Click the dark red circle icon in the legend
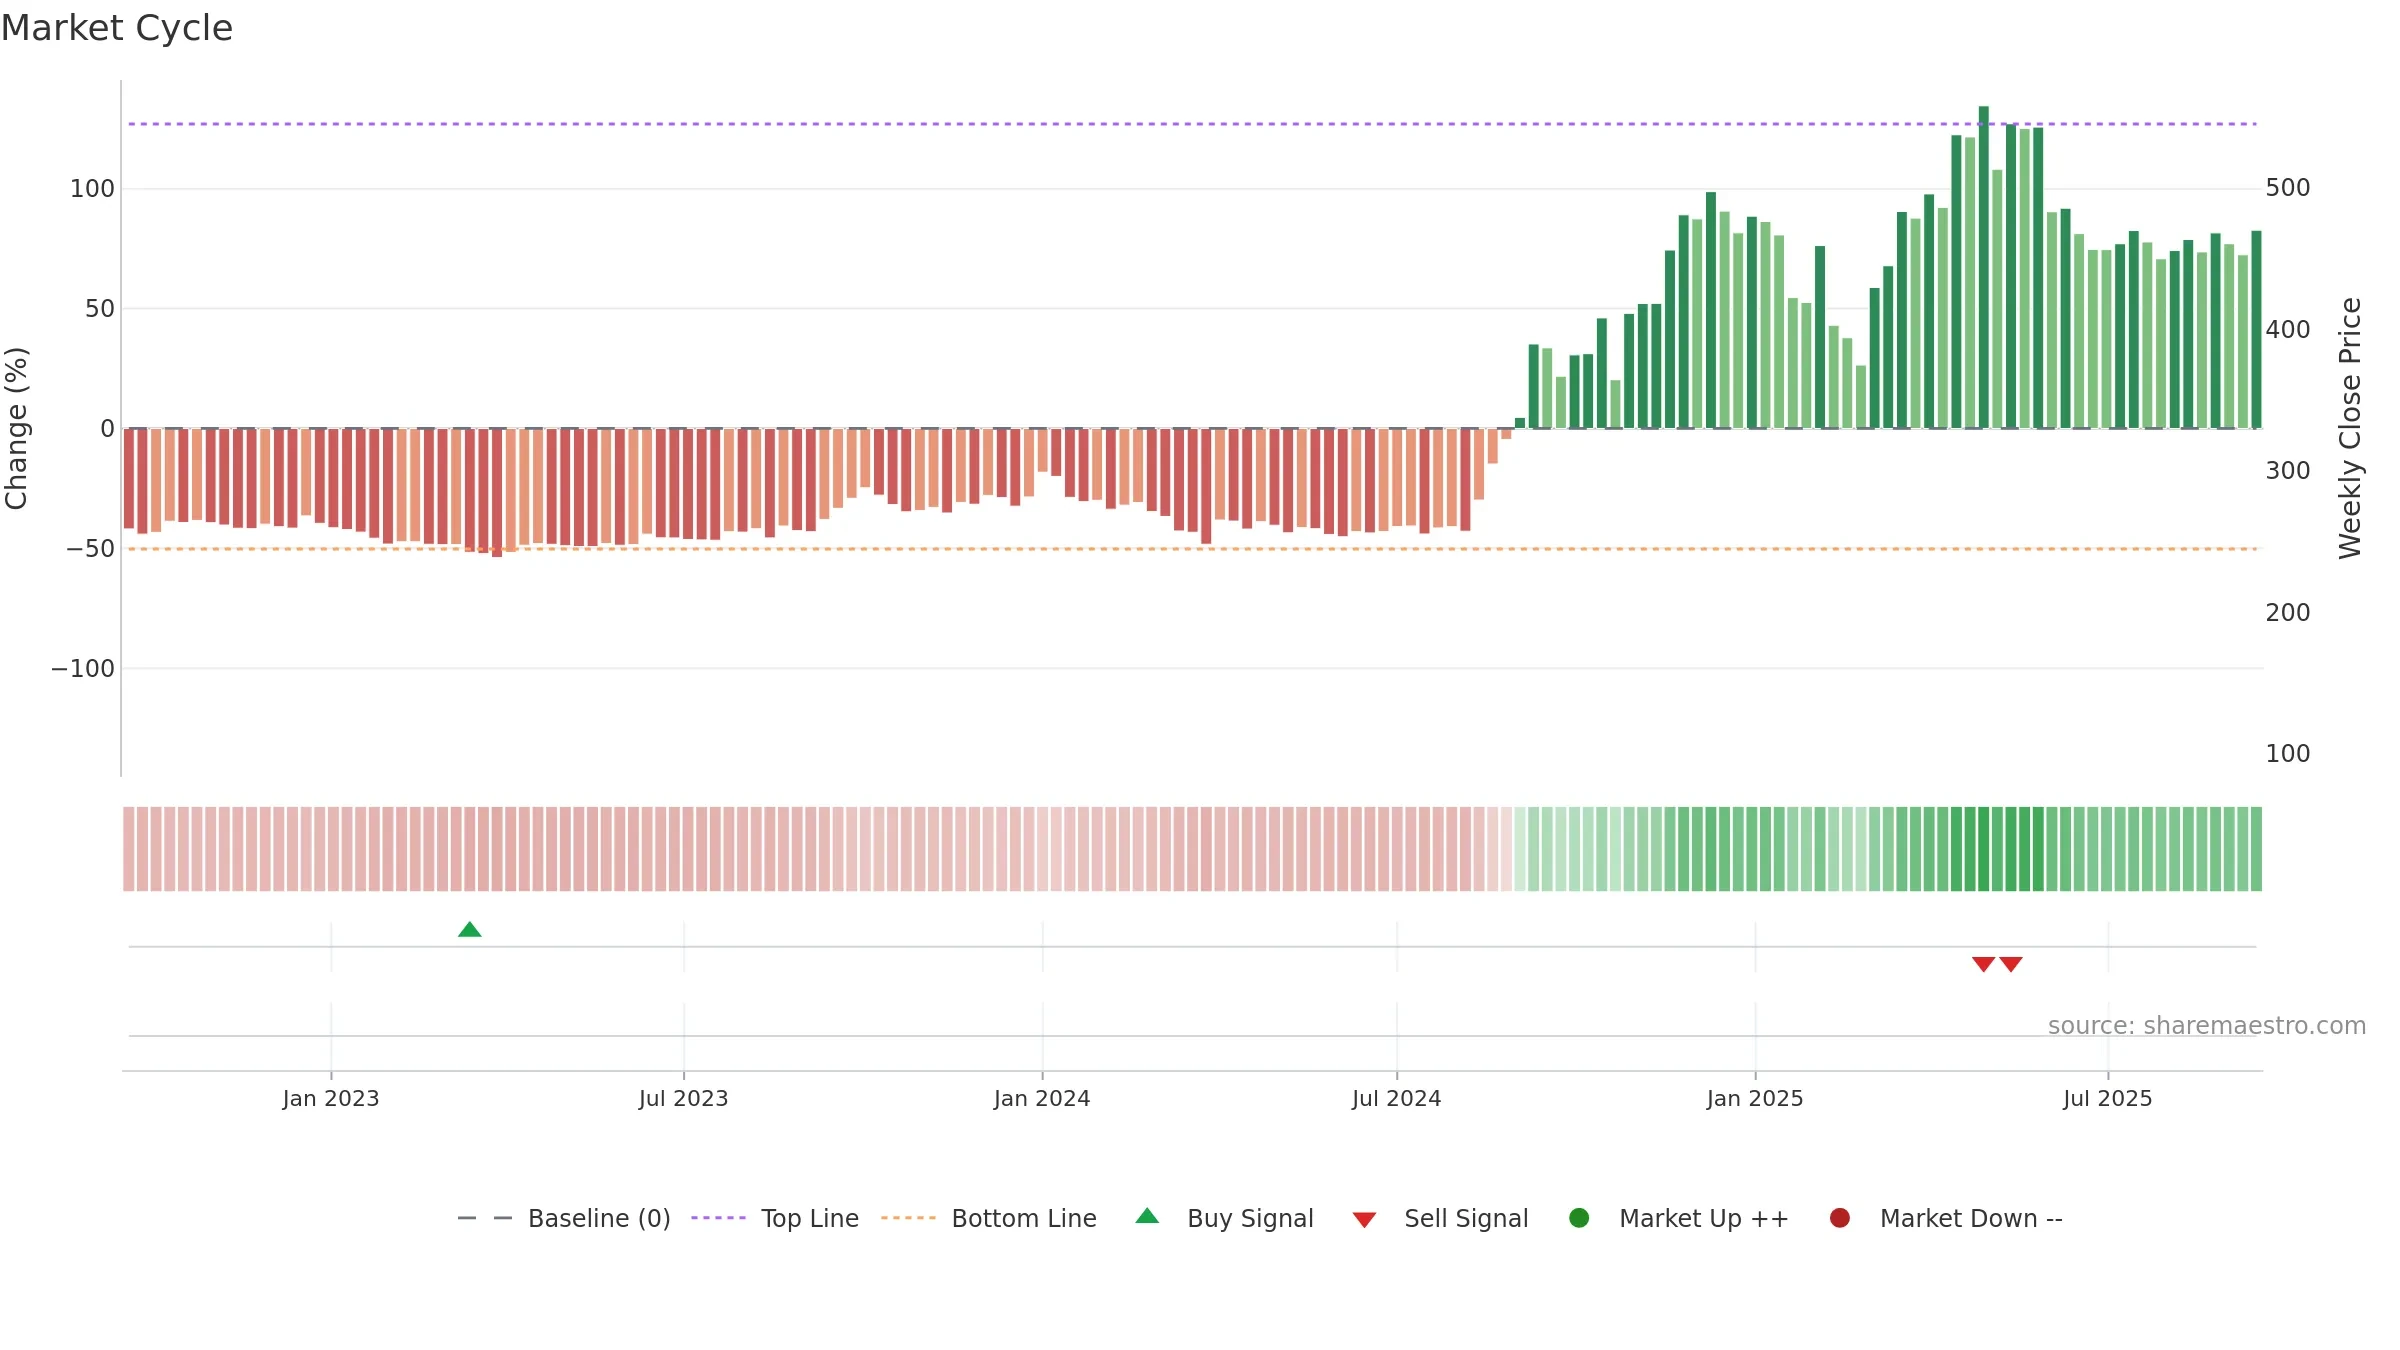This screenshot has height=1350, width=2400. pos(1840,1218)
